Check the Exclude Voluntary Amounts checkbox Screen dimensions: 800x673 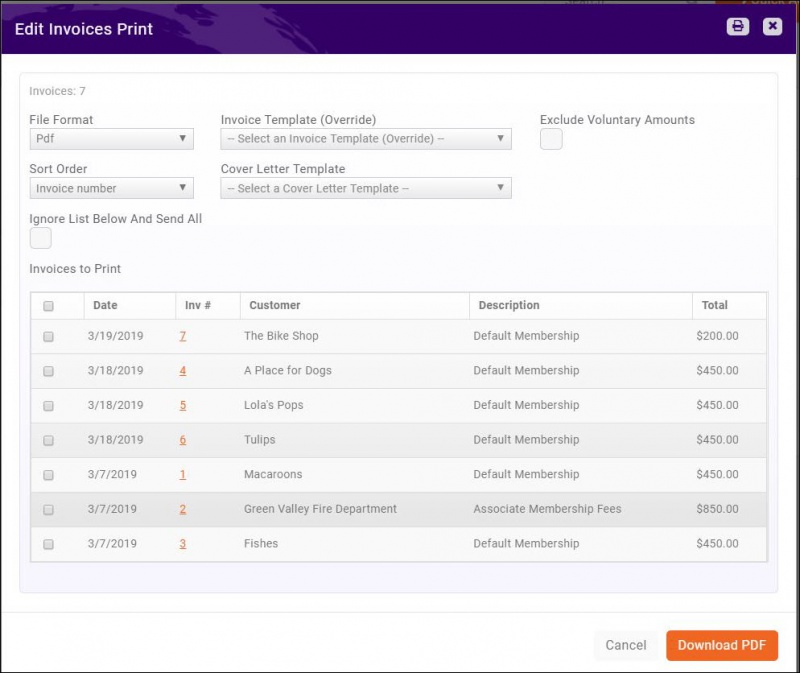point(550,139)
